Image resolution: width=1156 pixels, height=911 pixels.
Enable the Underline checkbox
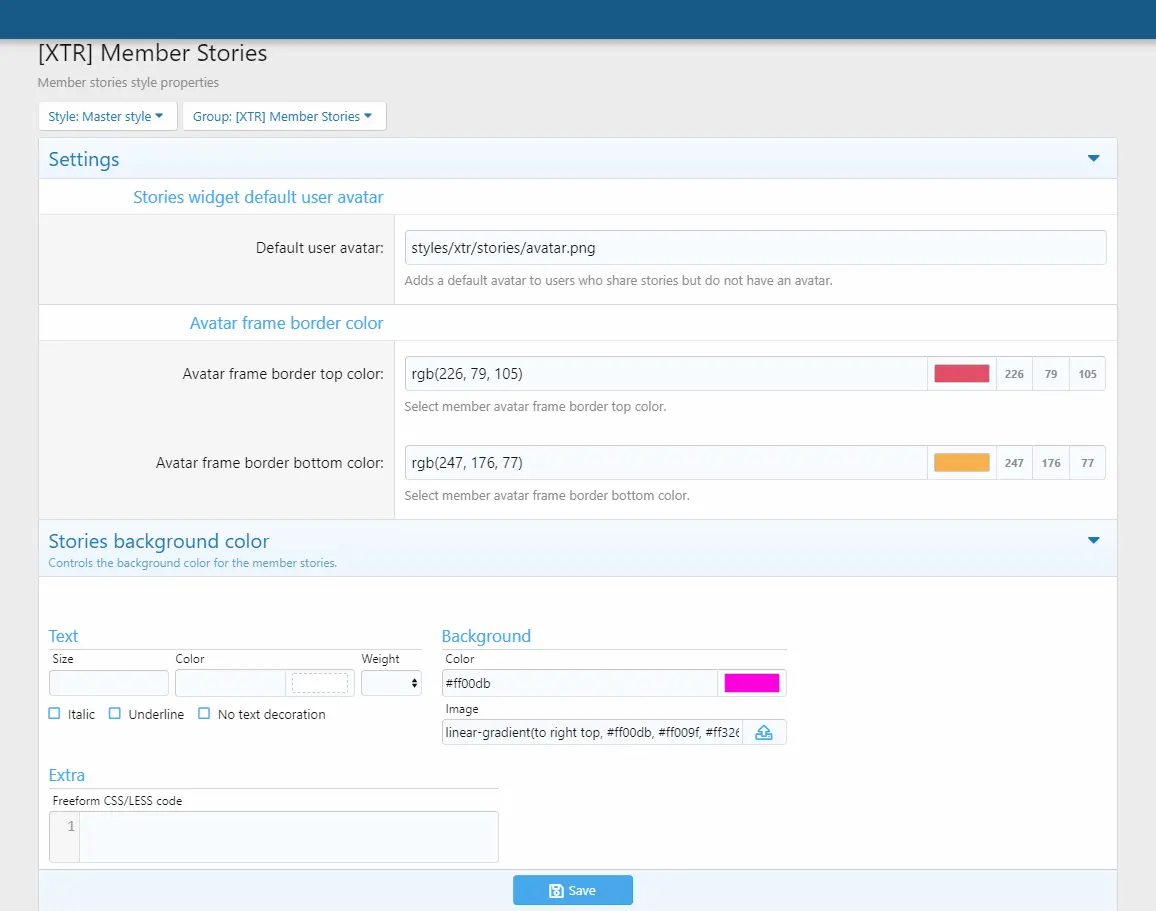pyautogui.click(x=115, y=714)
